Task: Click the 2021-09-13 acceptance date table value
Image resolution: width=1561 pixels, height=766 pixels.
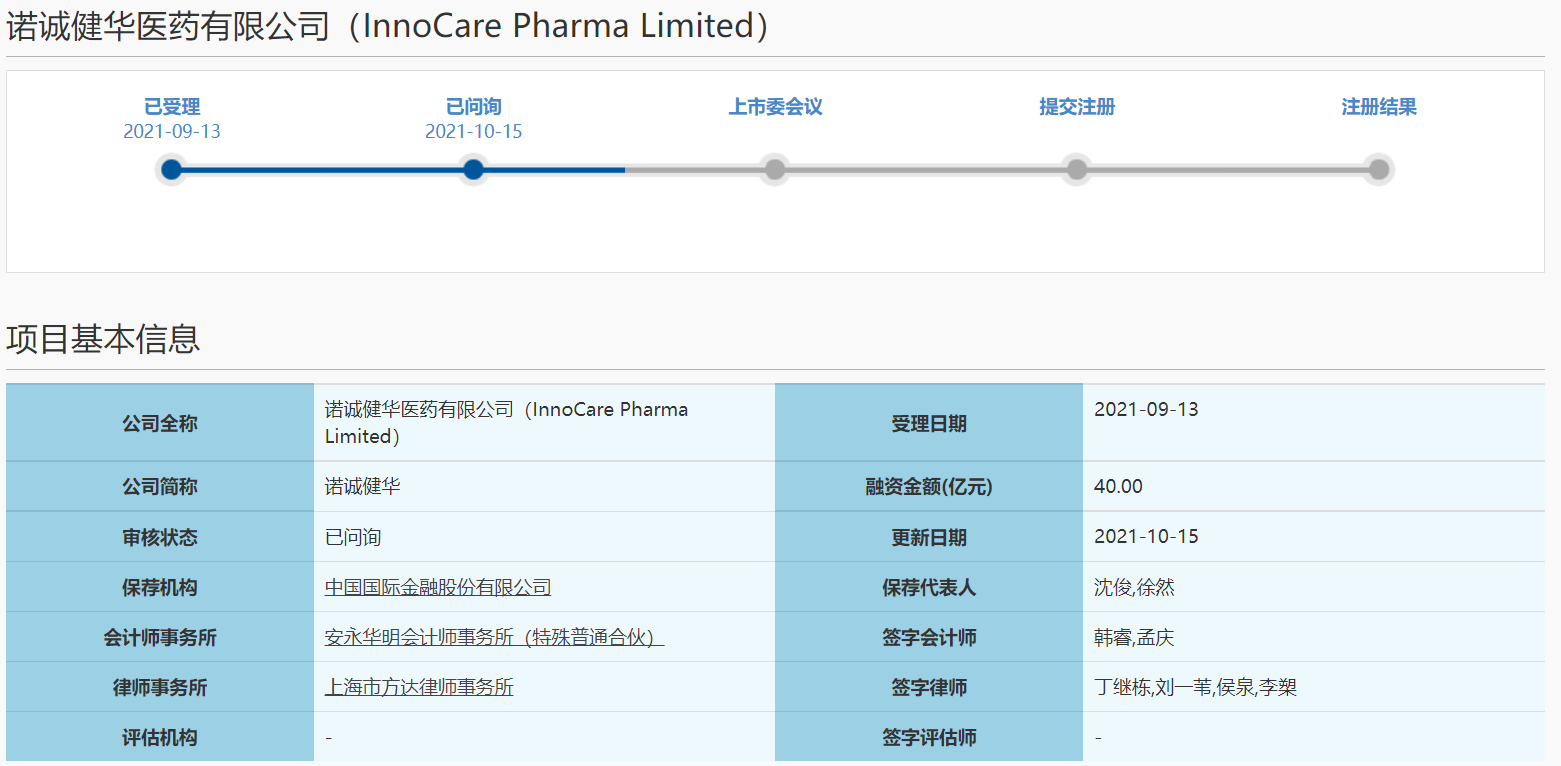Action: click(x=1146, y=409)
